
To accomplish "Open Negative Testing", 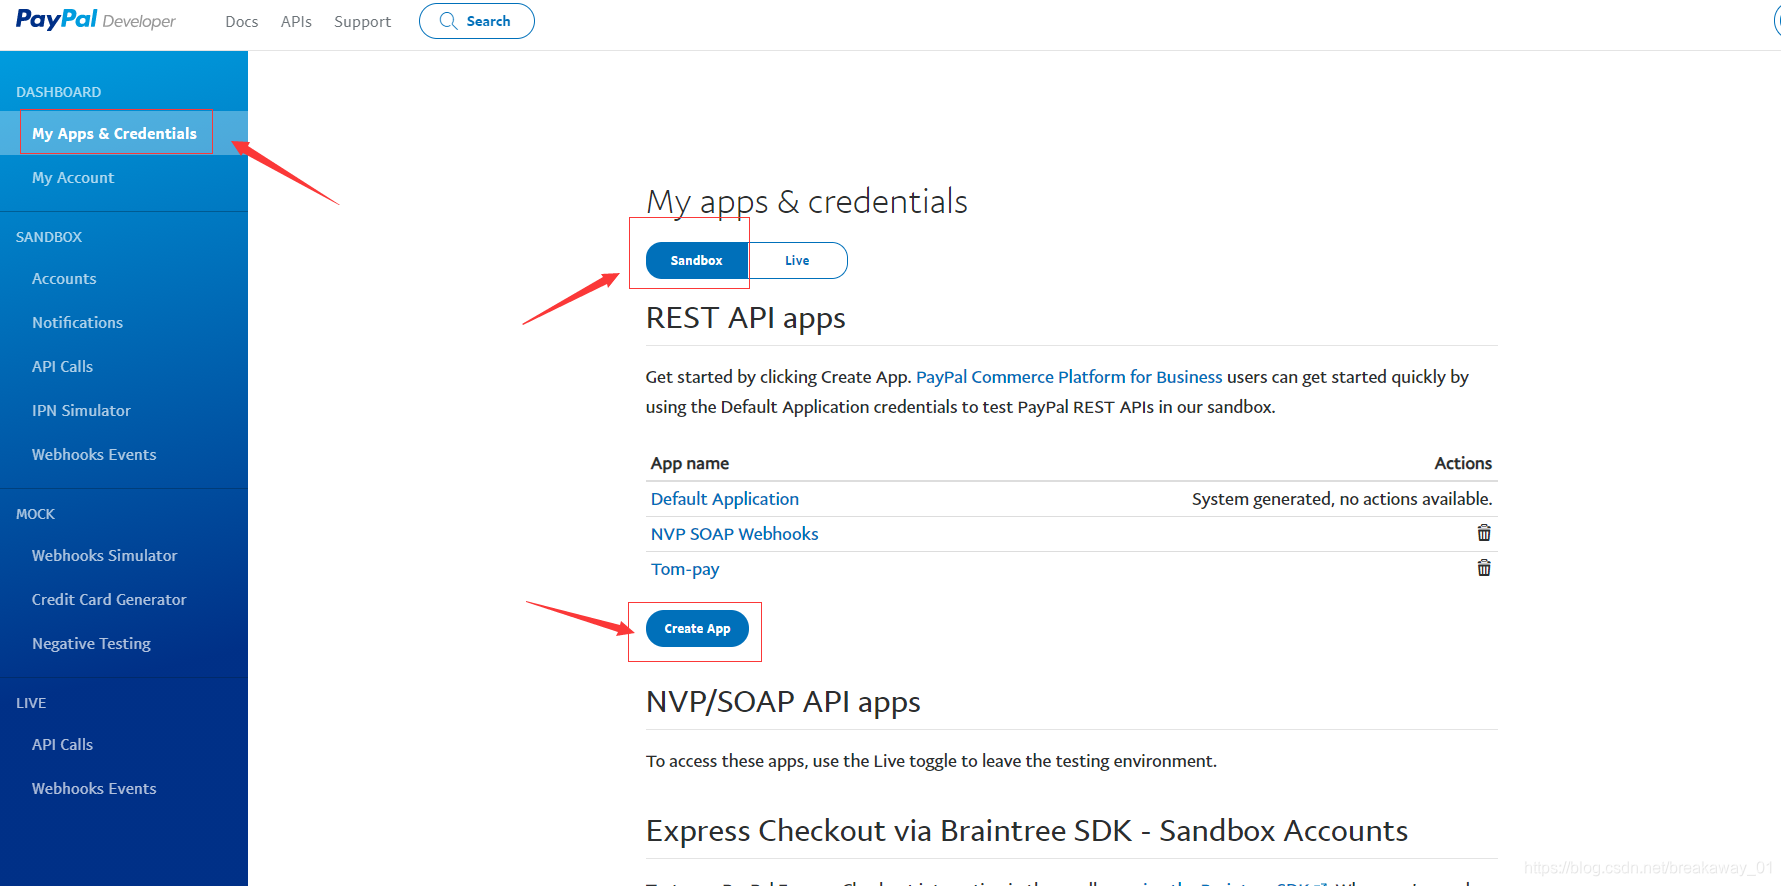I will pyautogui.click(x=91, y=643).
